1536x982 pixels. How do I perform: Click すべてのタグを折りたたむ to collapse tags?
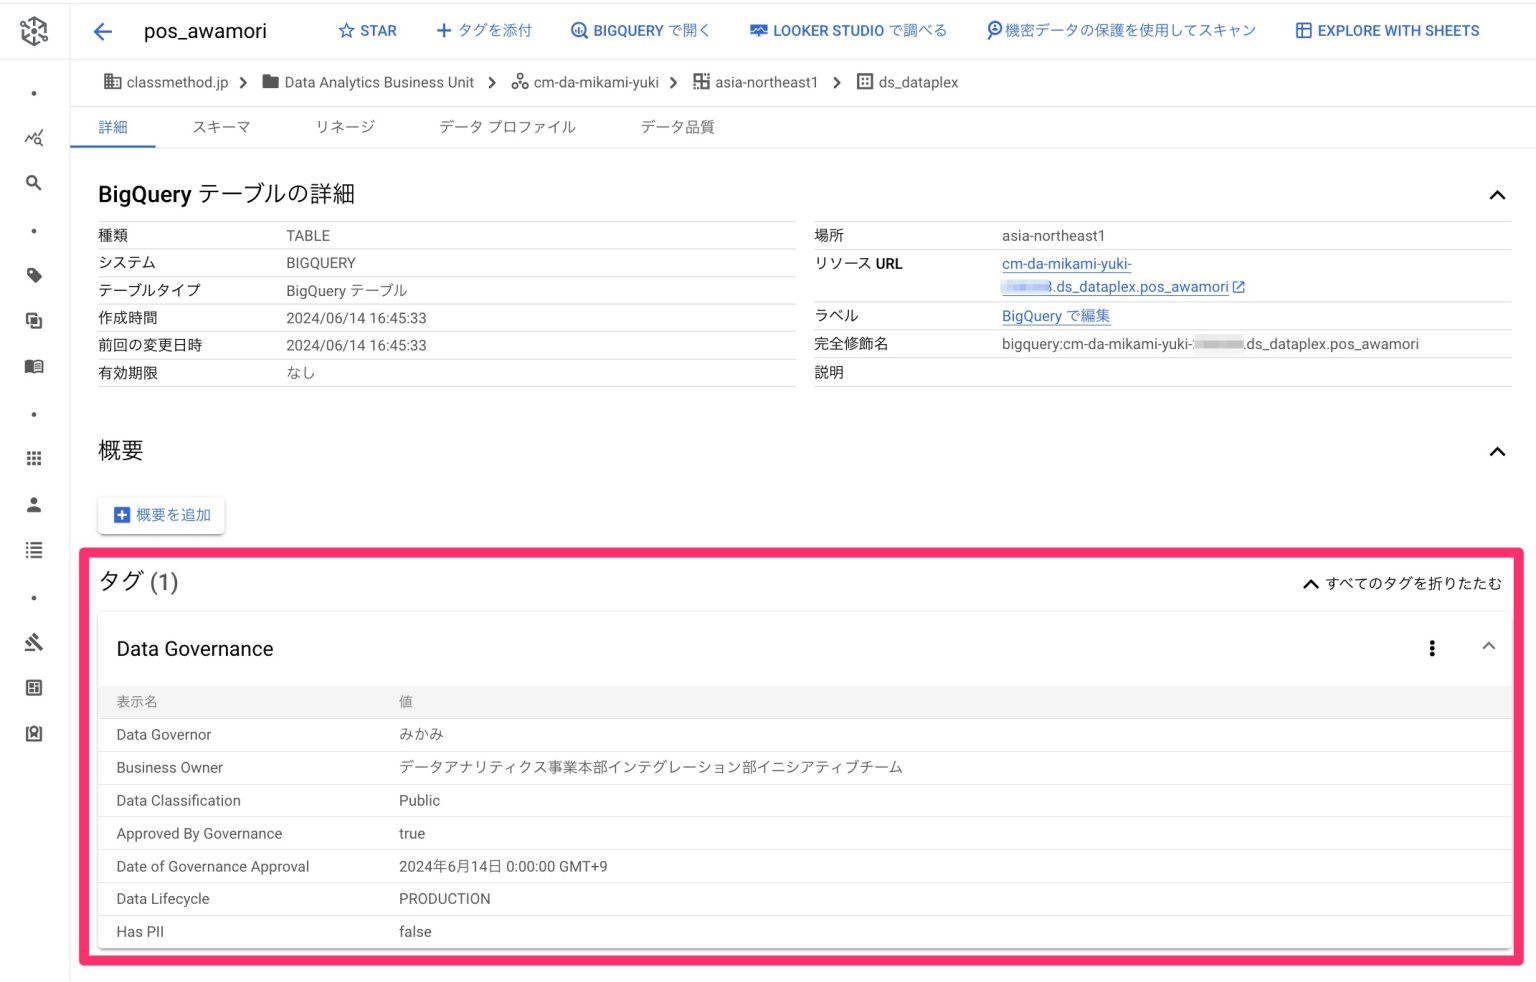point(1401,583)
